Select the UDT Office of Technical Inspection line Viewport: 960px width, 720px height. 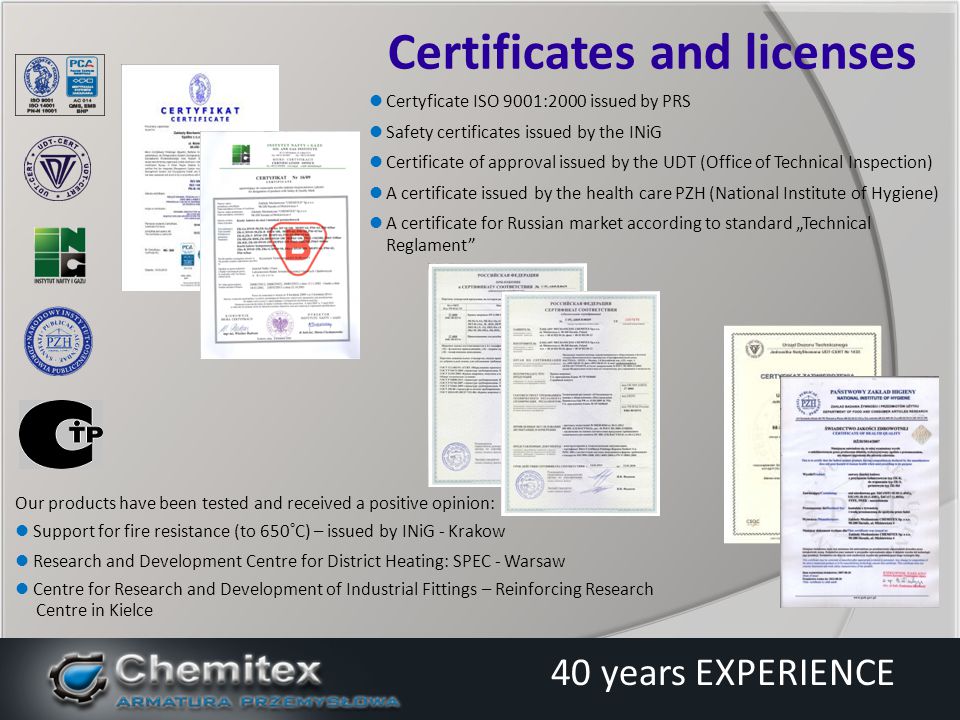click(659, 162)
